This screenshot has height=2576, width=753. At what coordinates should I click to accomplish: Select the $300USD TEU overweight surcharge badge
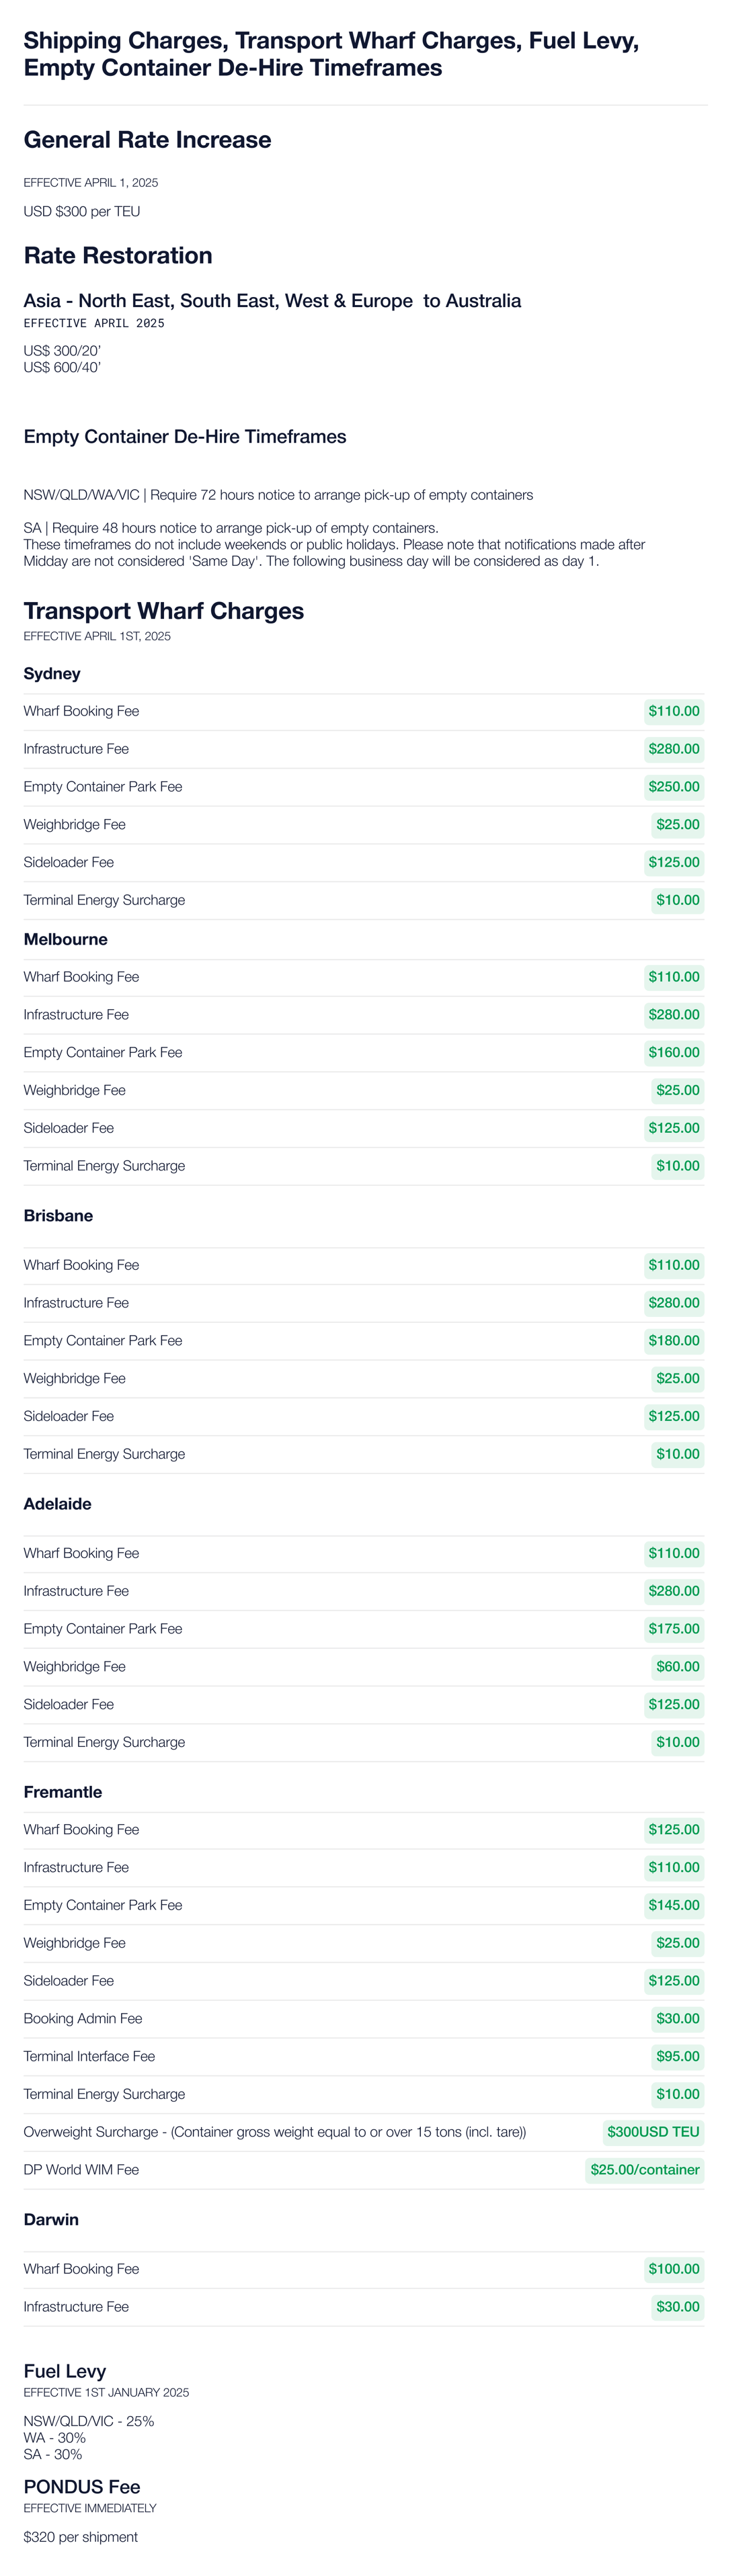(x=653, y=2131)
